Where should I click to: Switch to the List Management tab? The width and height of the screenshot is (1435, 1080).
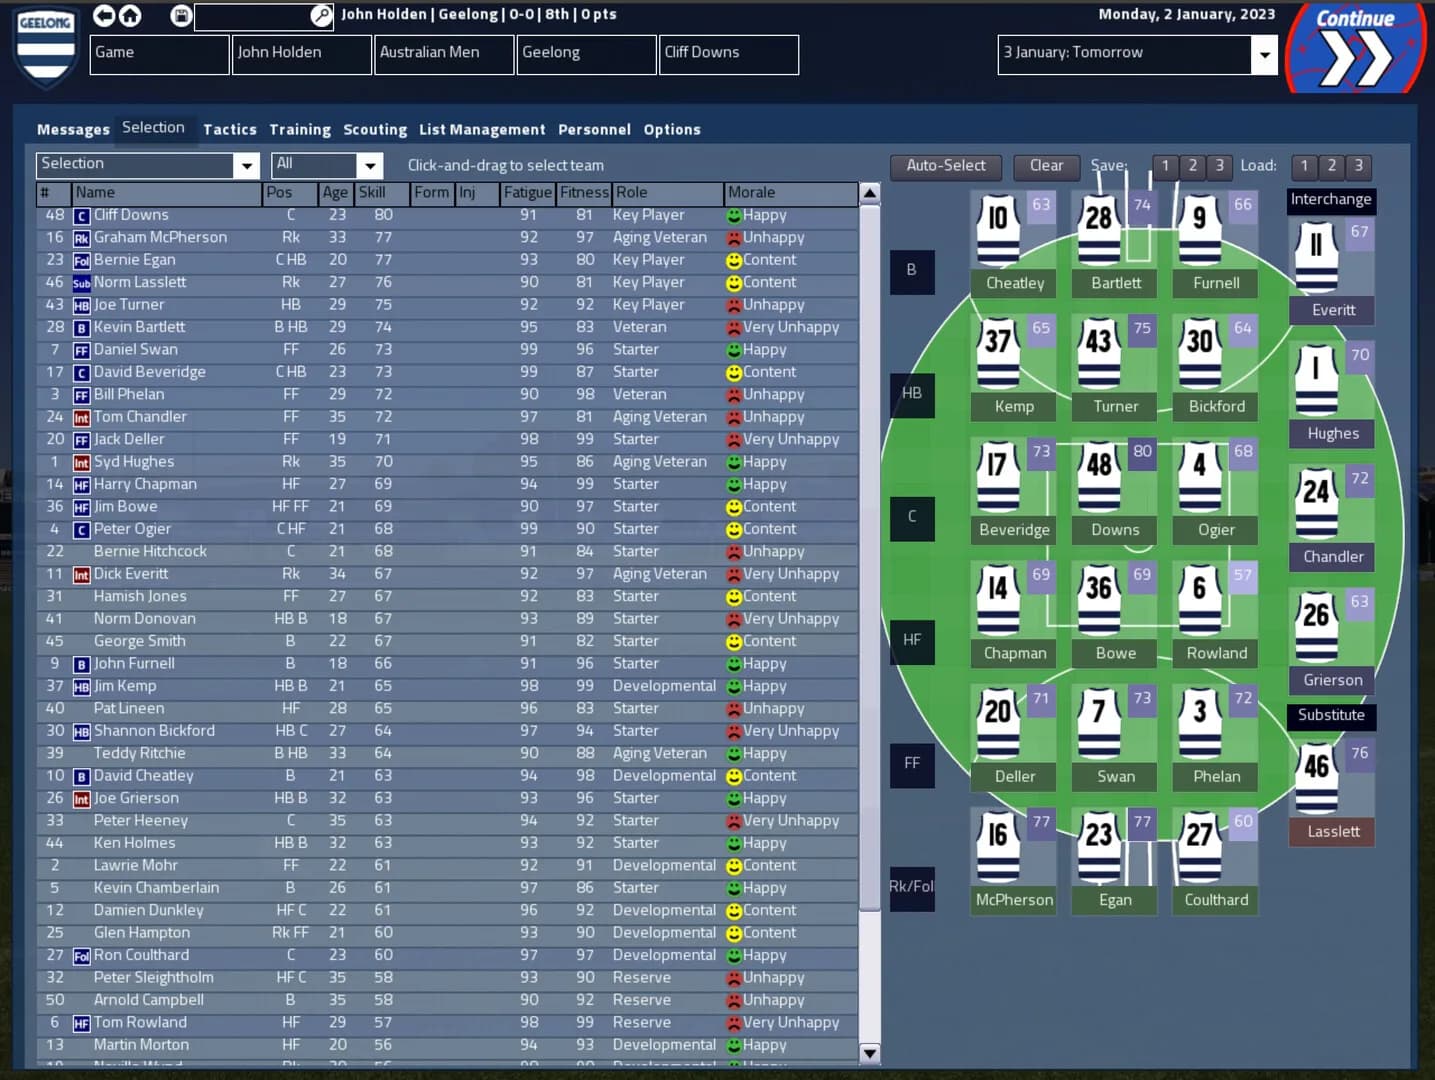(482, 130)
